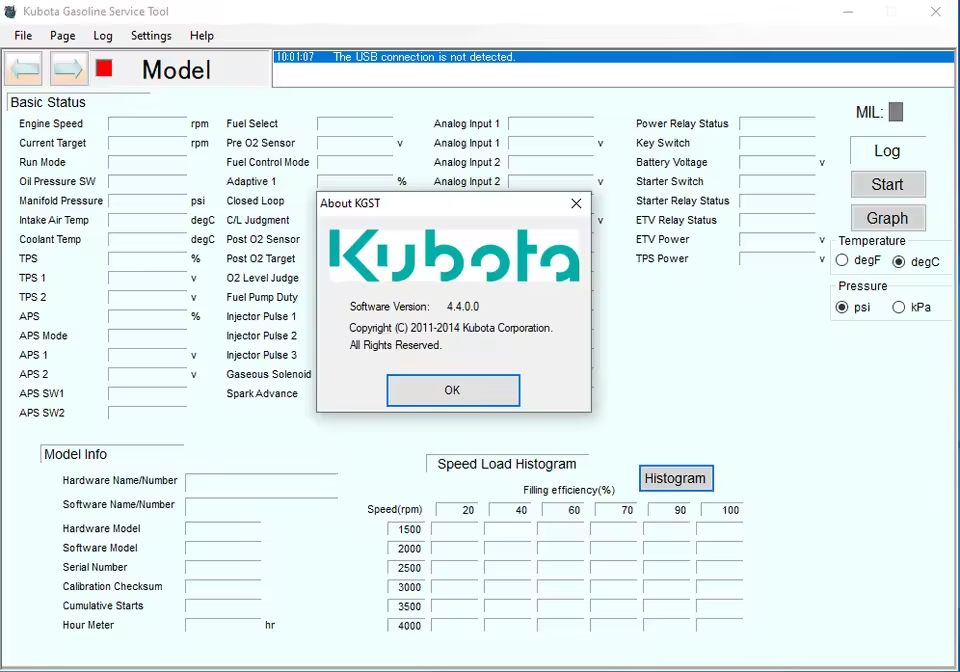Click the forward arrow navigation icon

point(68,69)
